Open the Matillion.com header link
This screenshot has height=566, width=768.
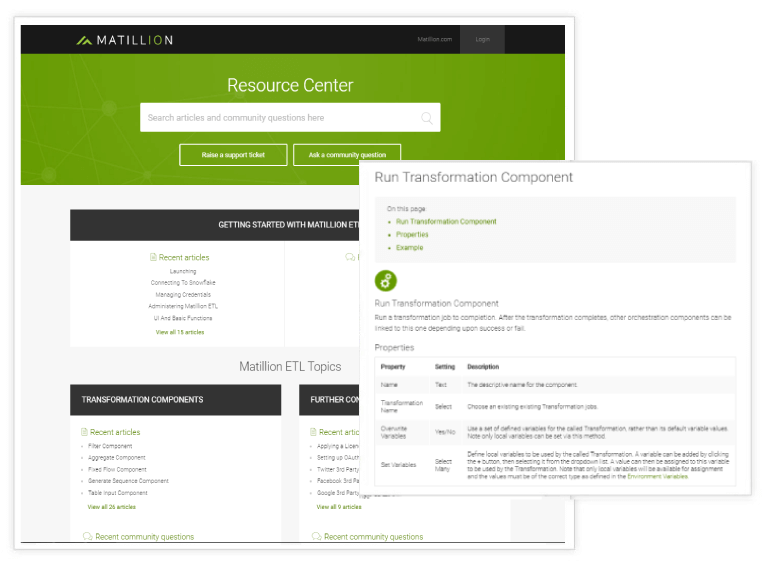434,39
